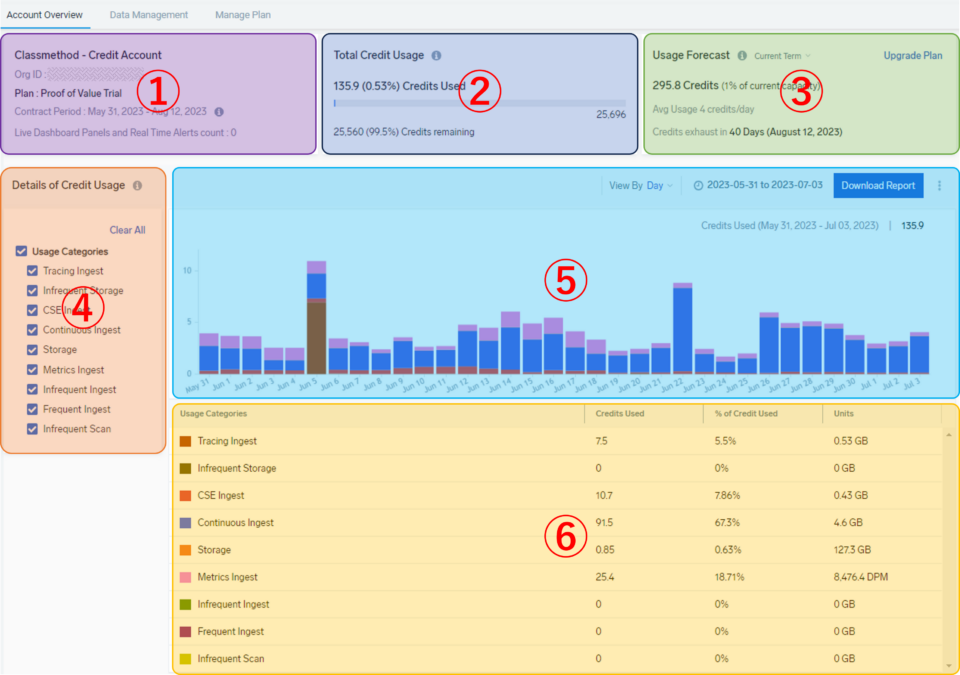Click the Continuous Ingest color swatch in table
The height and width of the screenshot is (675, 960).
pyautogui.click(x=185, y=523)
